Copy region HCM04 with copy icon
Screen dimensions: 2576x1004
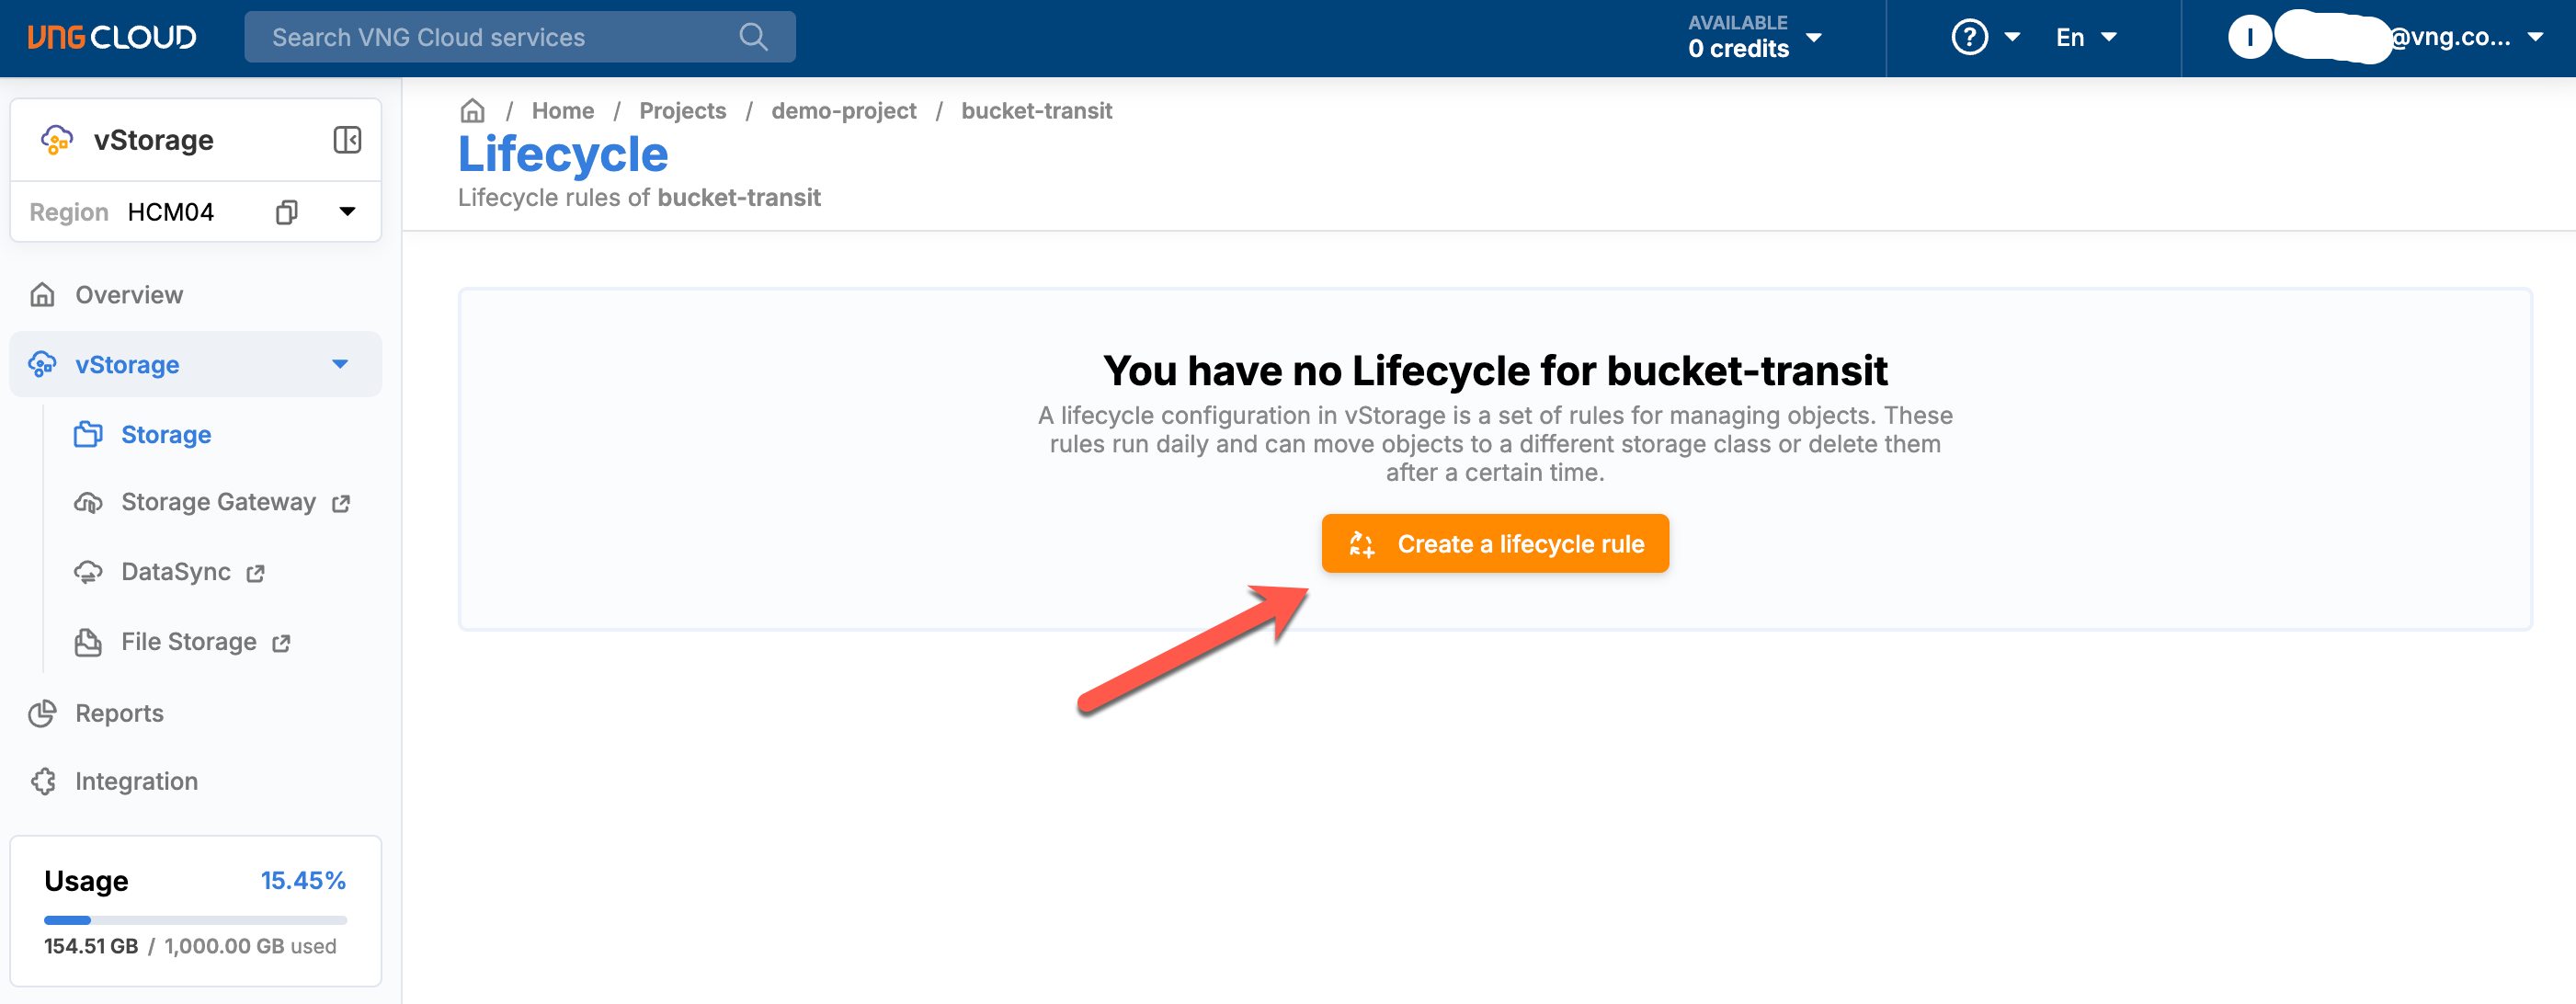(286, 212)
